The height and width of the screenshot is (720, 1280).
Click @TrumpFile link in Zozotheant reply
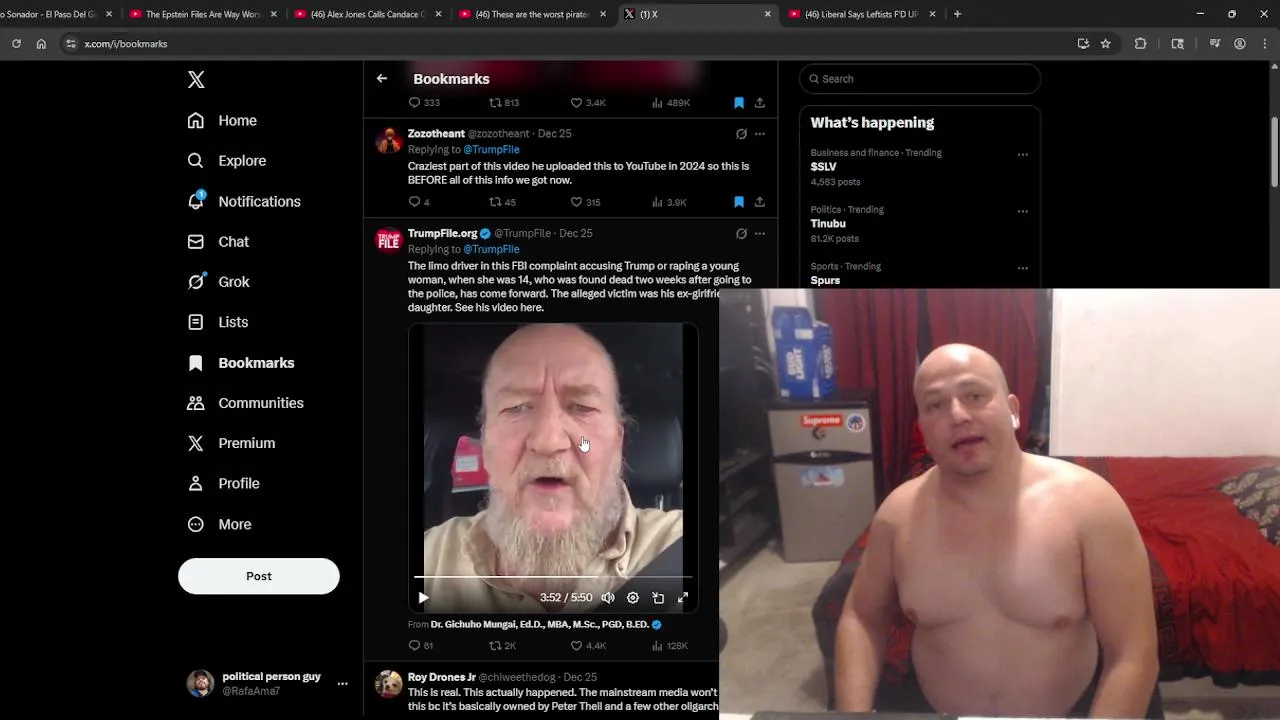[x=491, y=150]
